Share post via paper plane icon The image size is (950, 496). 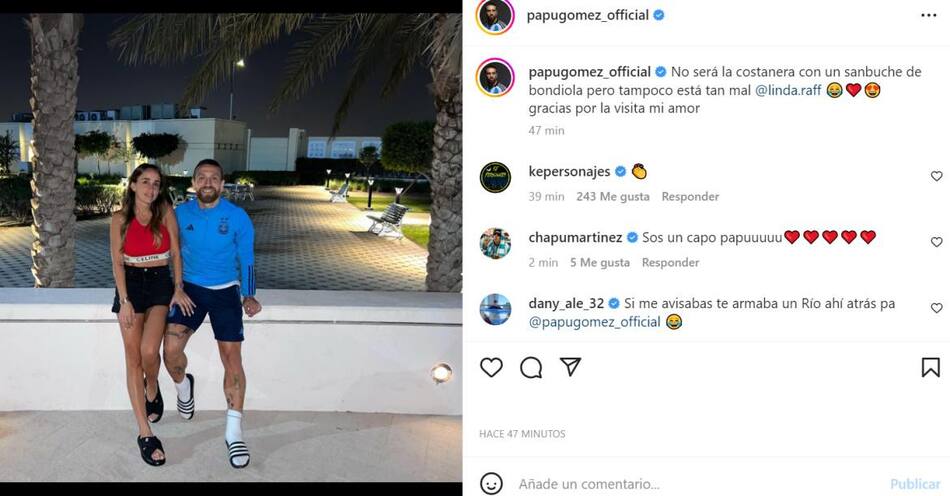coord(570,366)
